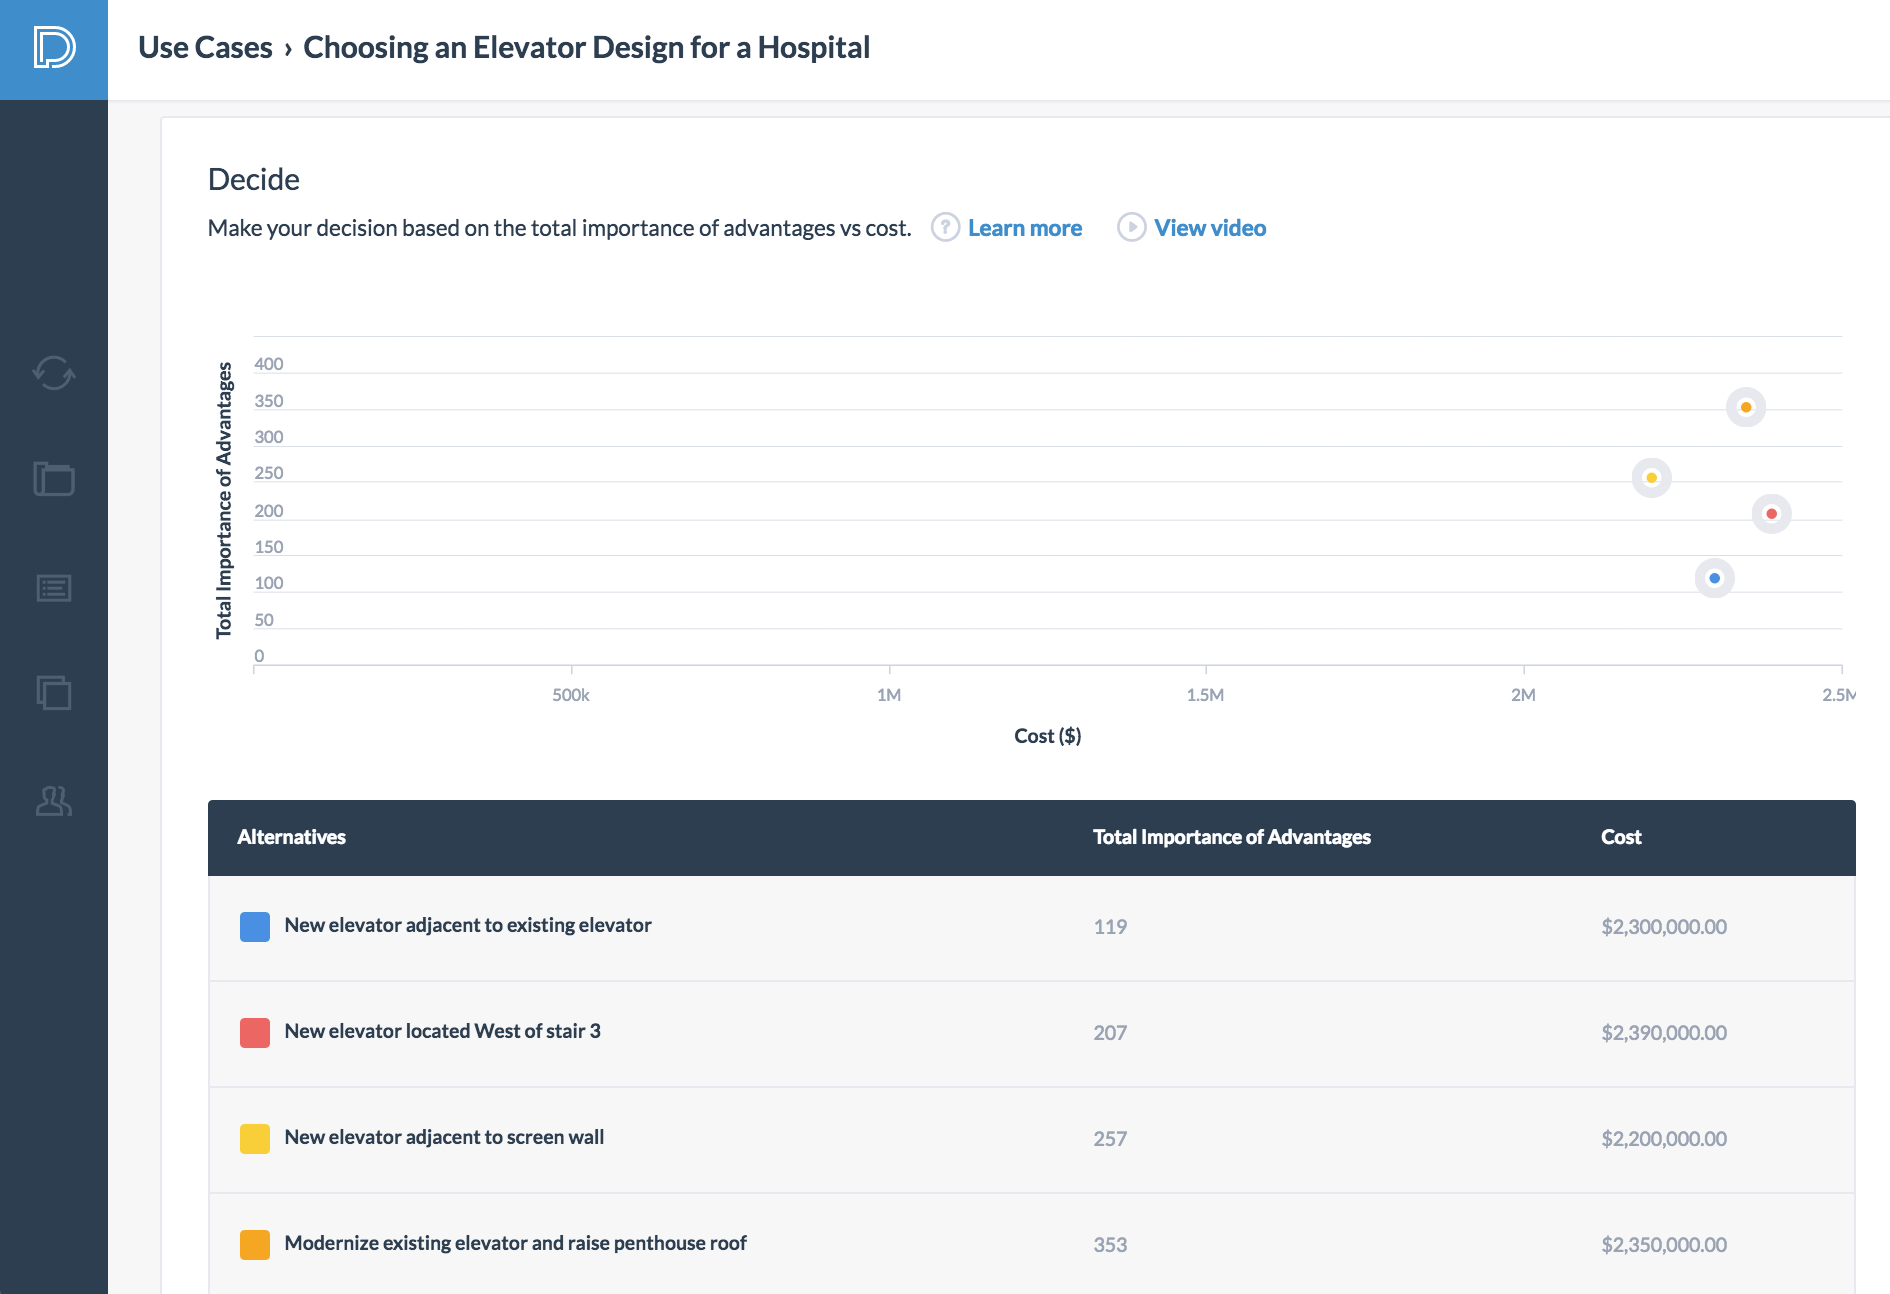Click Choosing an Elevator Design breadcrumb title
Image resolution: width=1890 pixels, height=1294 pixels.
pos(586,47)
